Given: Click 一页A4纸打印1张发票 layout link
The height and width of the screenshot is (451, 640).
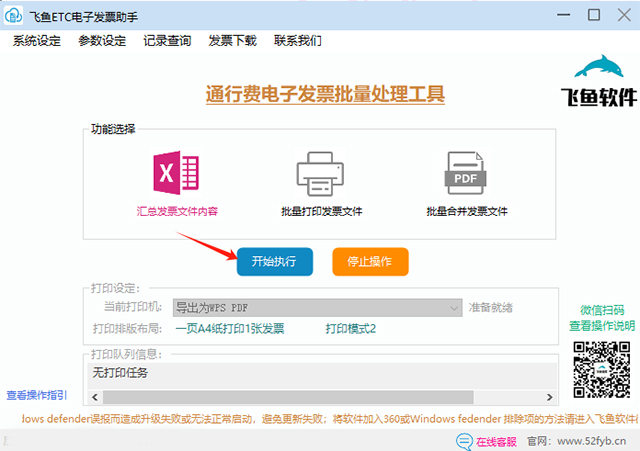Looking at the screenshot, I should point(230,329).
